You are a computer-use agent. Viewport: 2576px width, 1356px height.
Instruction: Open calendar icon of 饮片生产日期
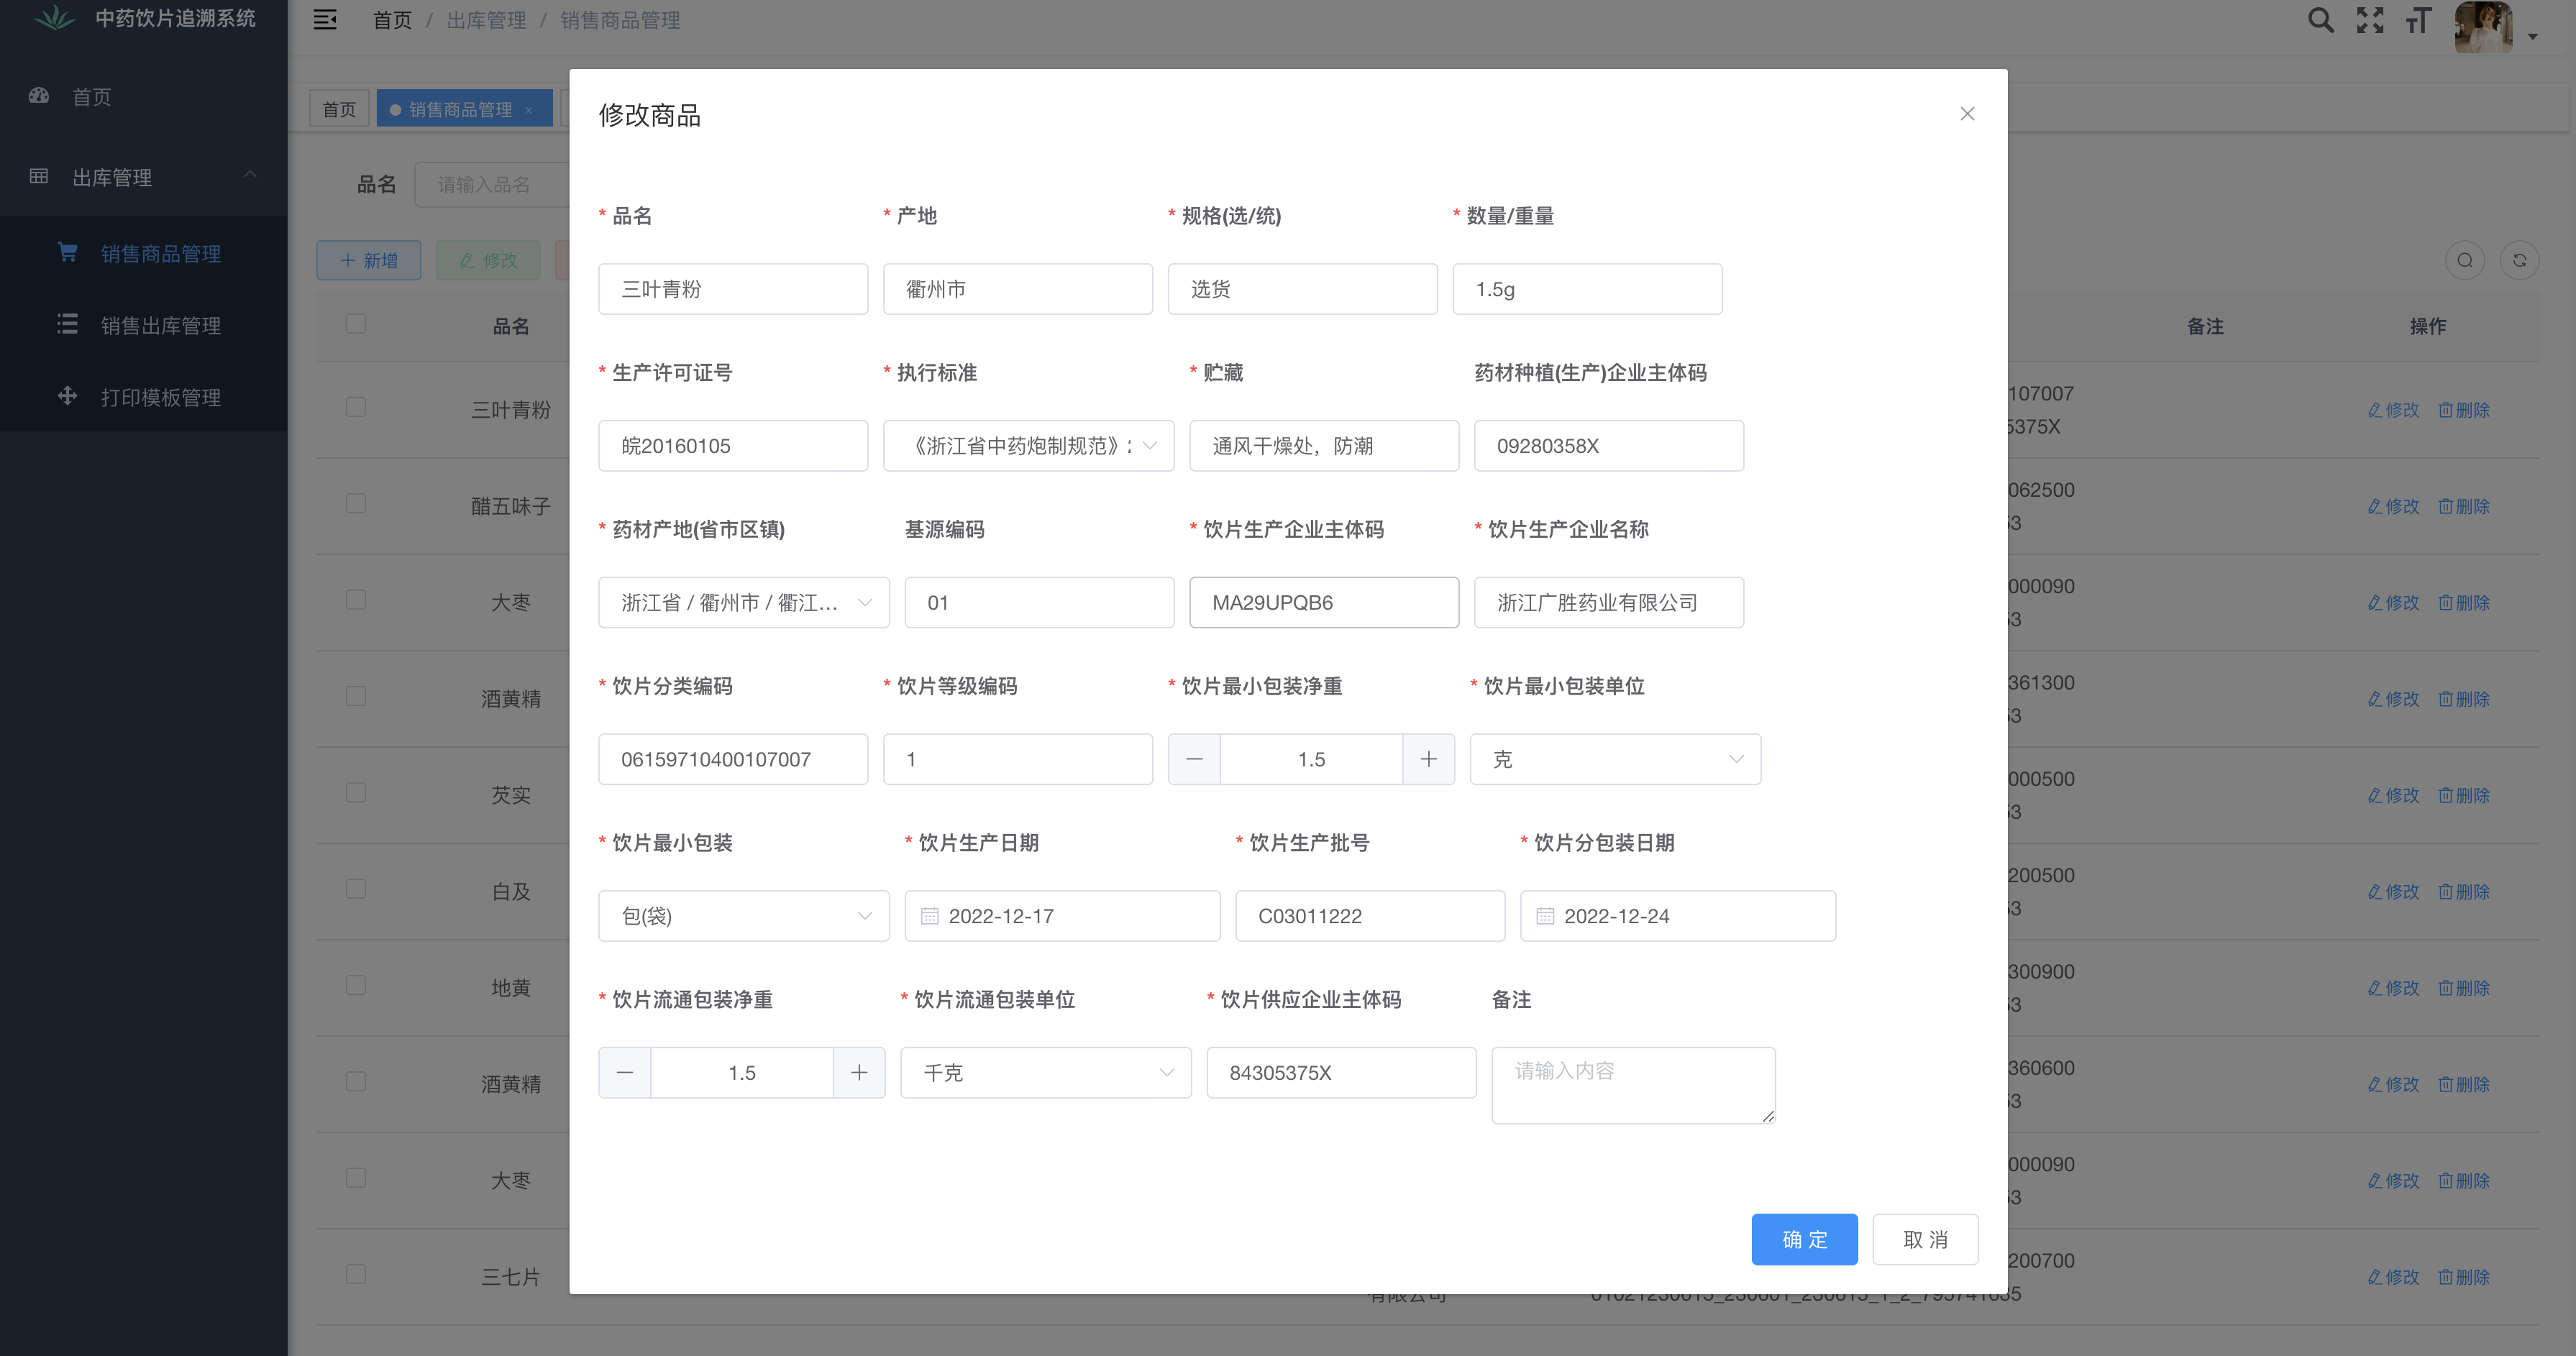(929, 916)
